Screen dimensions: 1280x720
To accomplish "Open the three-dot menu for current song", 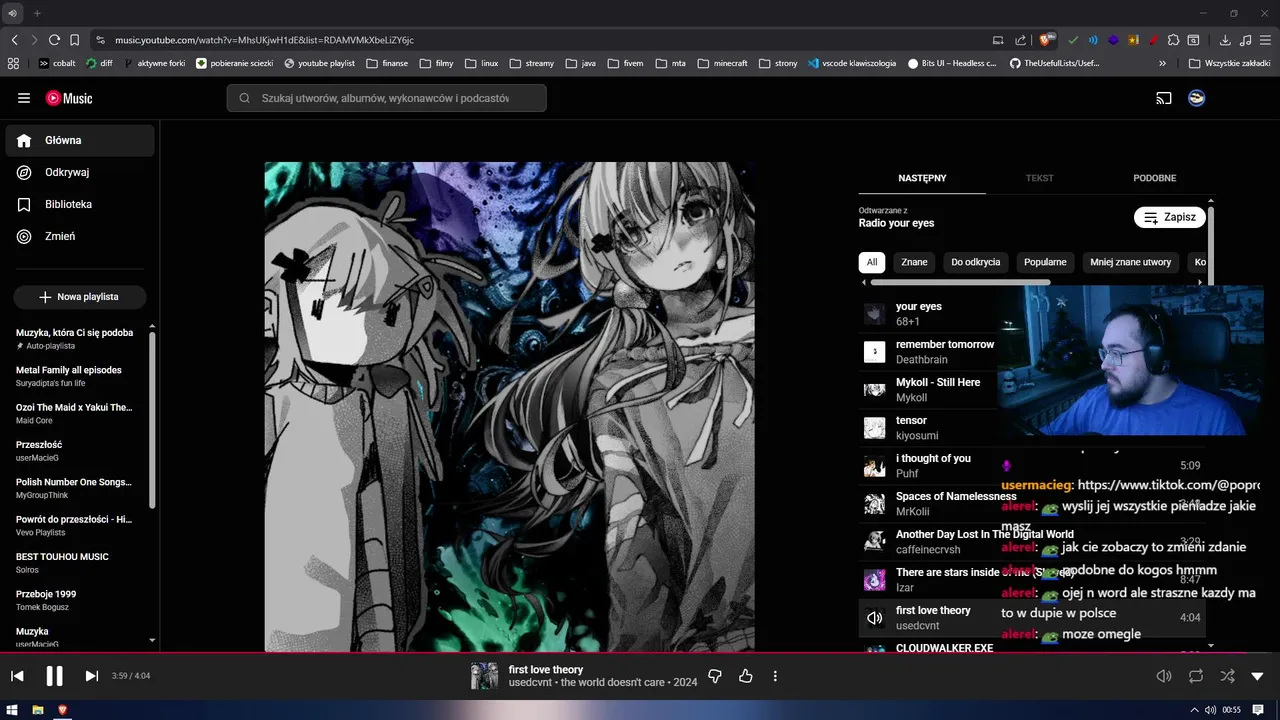I will click(x=775, y=676).
